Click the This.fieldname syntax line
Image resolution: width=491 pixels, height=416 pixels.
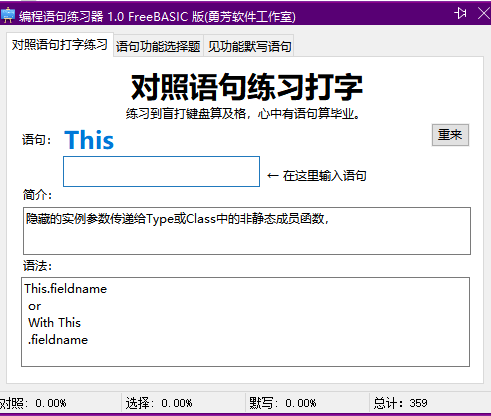(x=66, y=289)
